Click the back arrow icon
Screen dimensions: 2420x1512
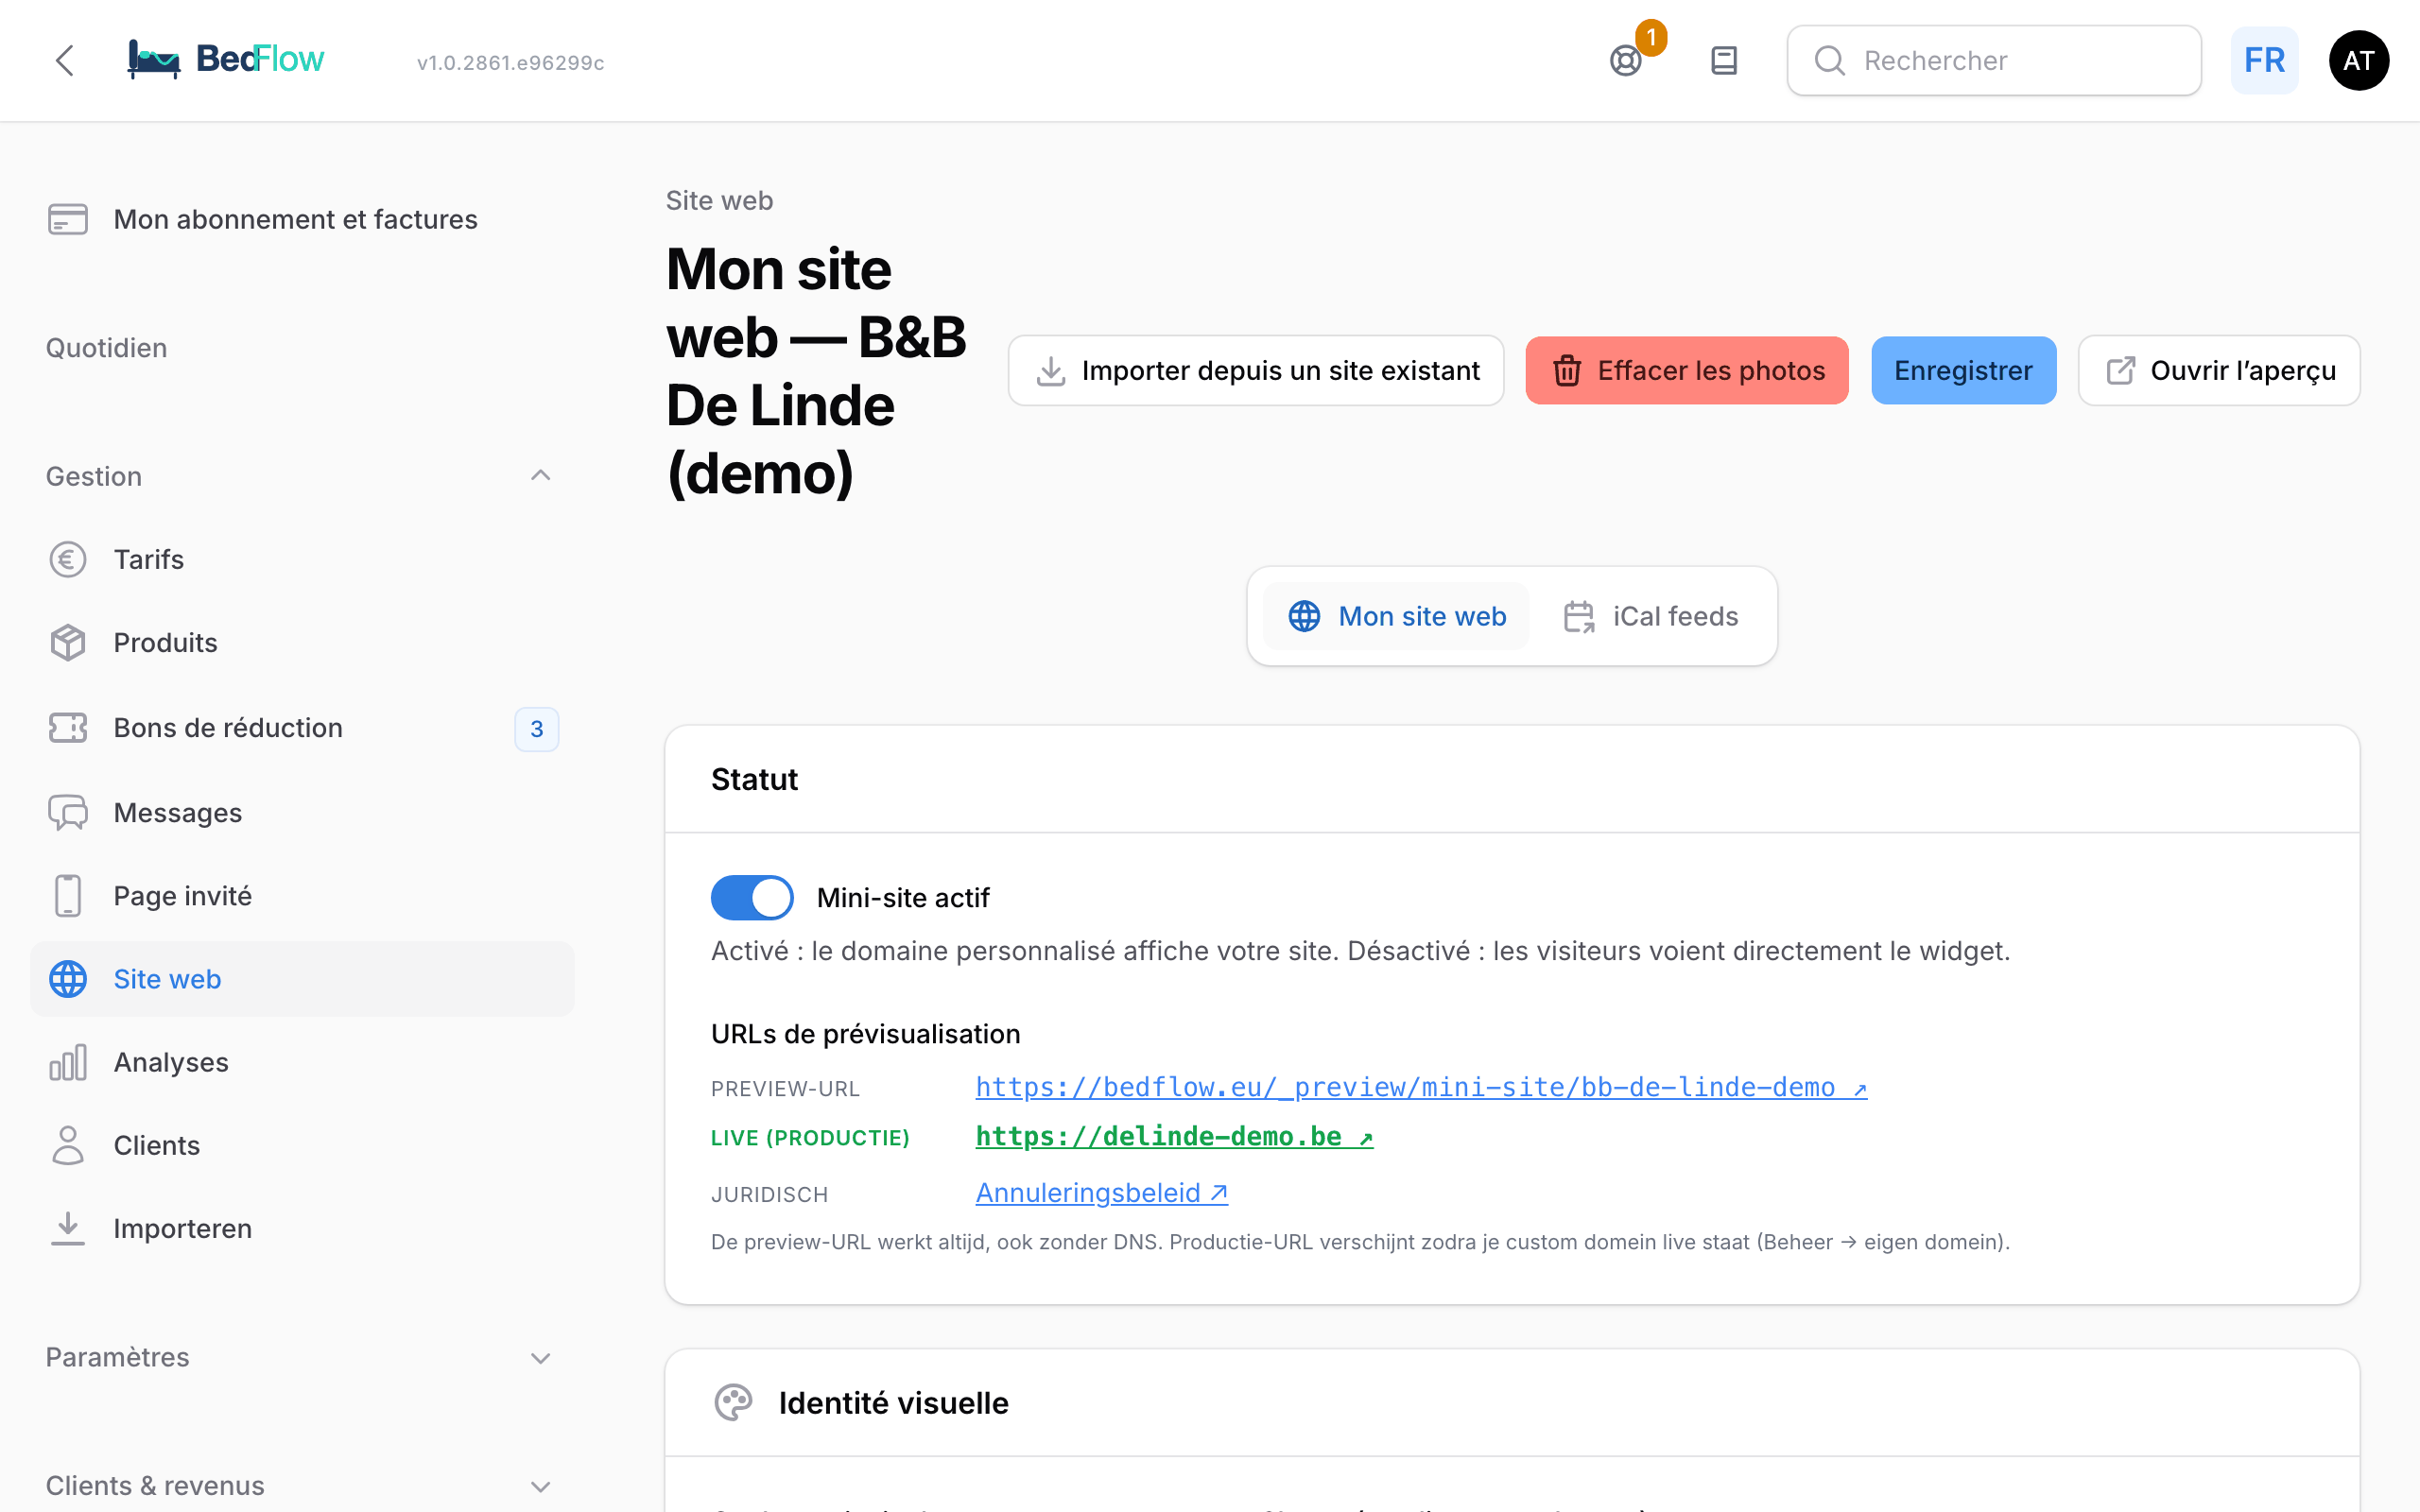tap(65, 60)
